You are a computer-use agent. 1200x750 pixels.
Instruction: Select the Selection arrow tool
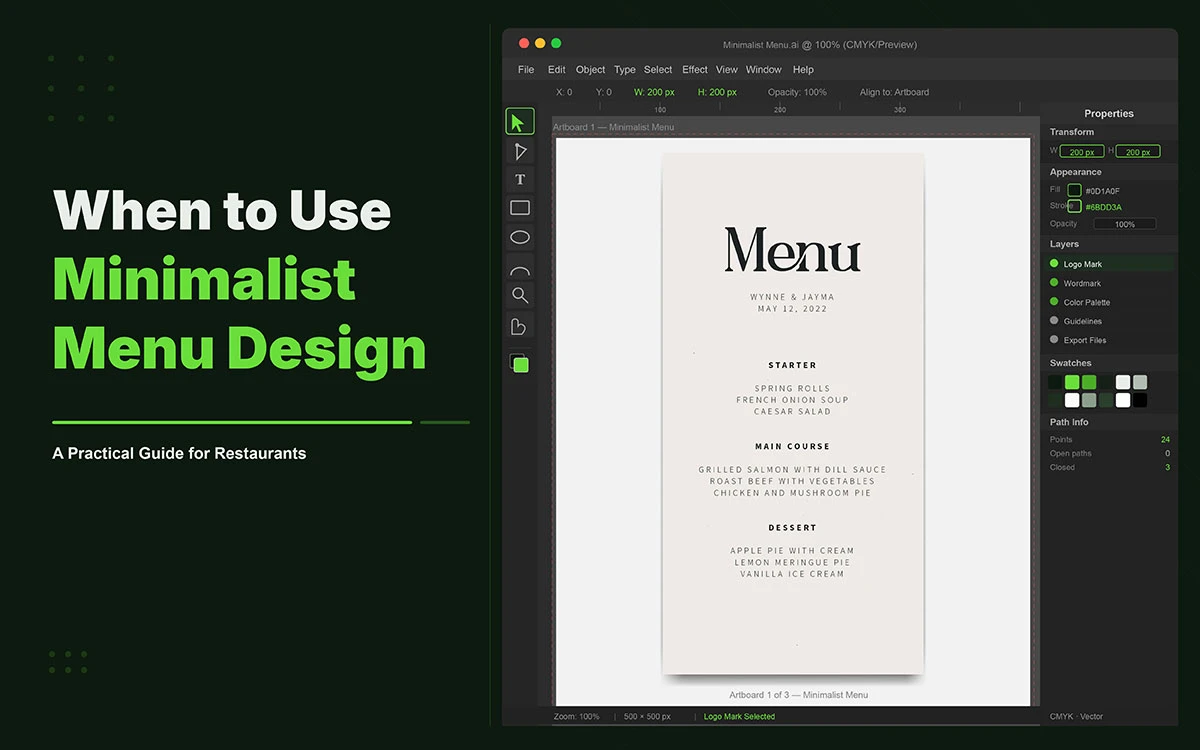(519, 122)
